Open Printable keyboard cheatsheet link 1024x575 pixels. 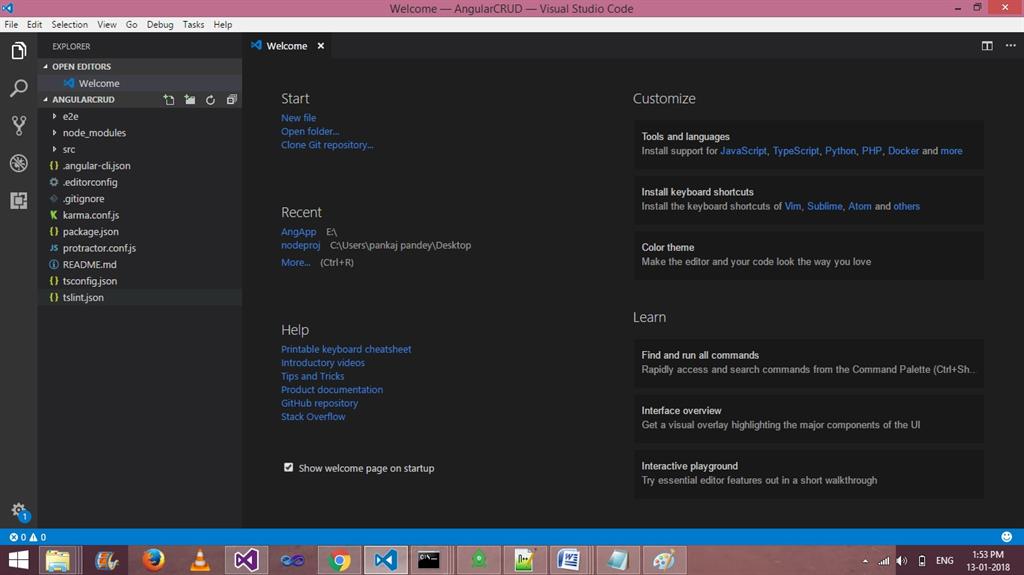(346, 350)
